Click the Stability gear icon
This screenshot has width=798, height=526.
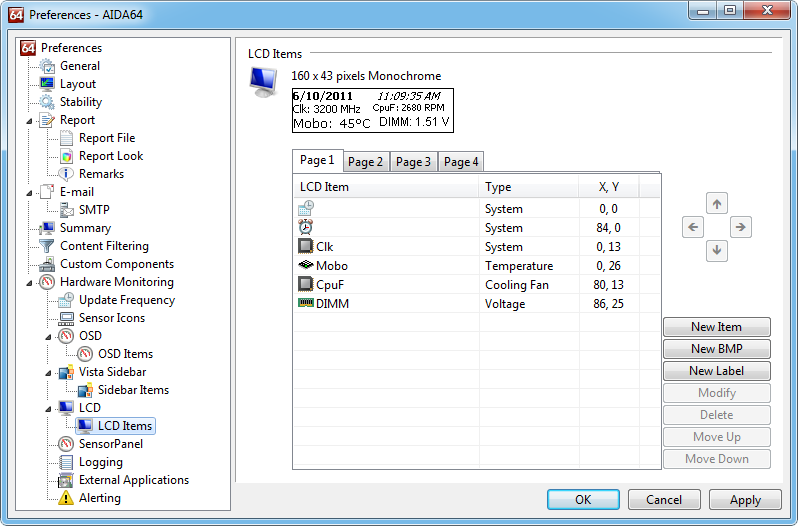pyautogui.click(x=47, y=102)
